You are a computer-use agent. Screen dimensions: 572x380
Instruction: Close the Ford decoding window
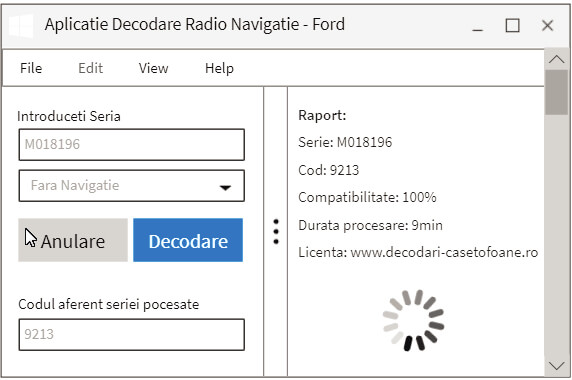click(548, 26)
